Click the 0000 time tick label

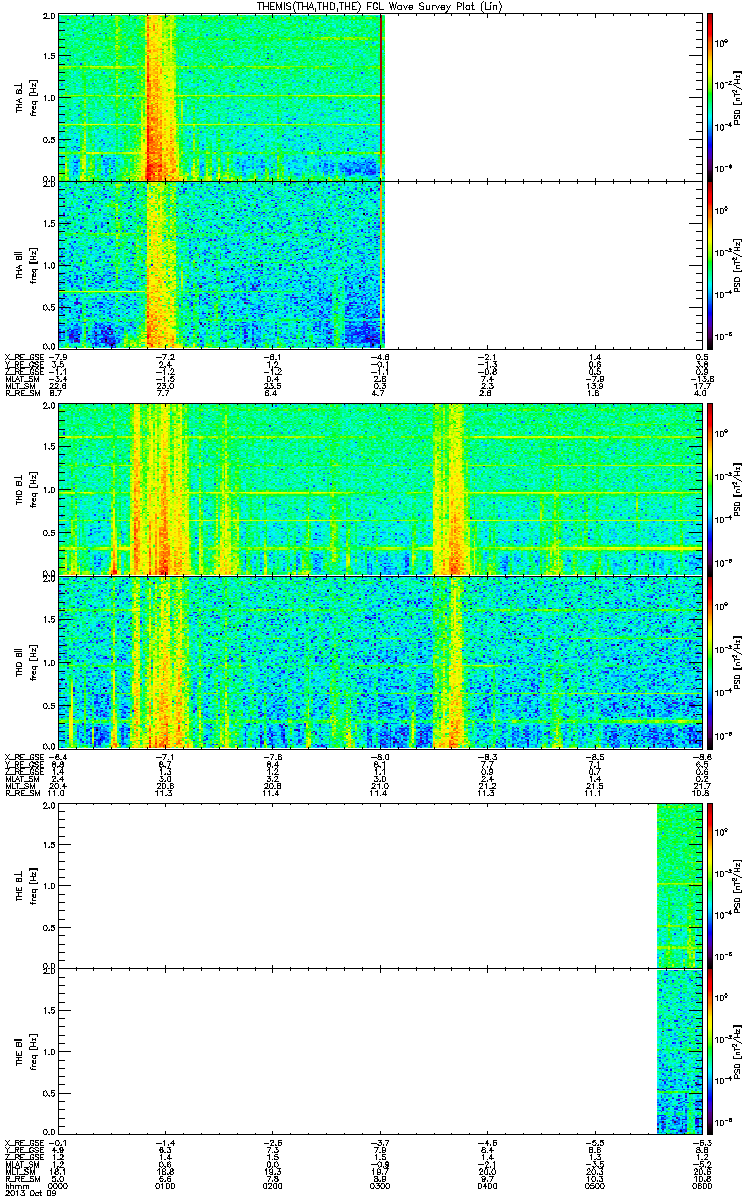58,1184
